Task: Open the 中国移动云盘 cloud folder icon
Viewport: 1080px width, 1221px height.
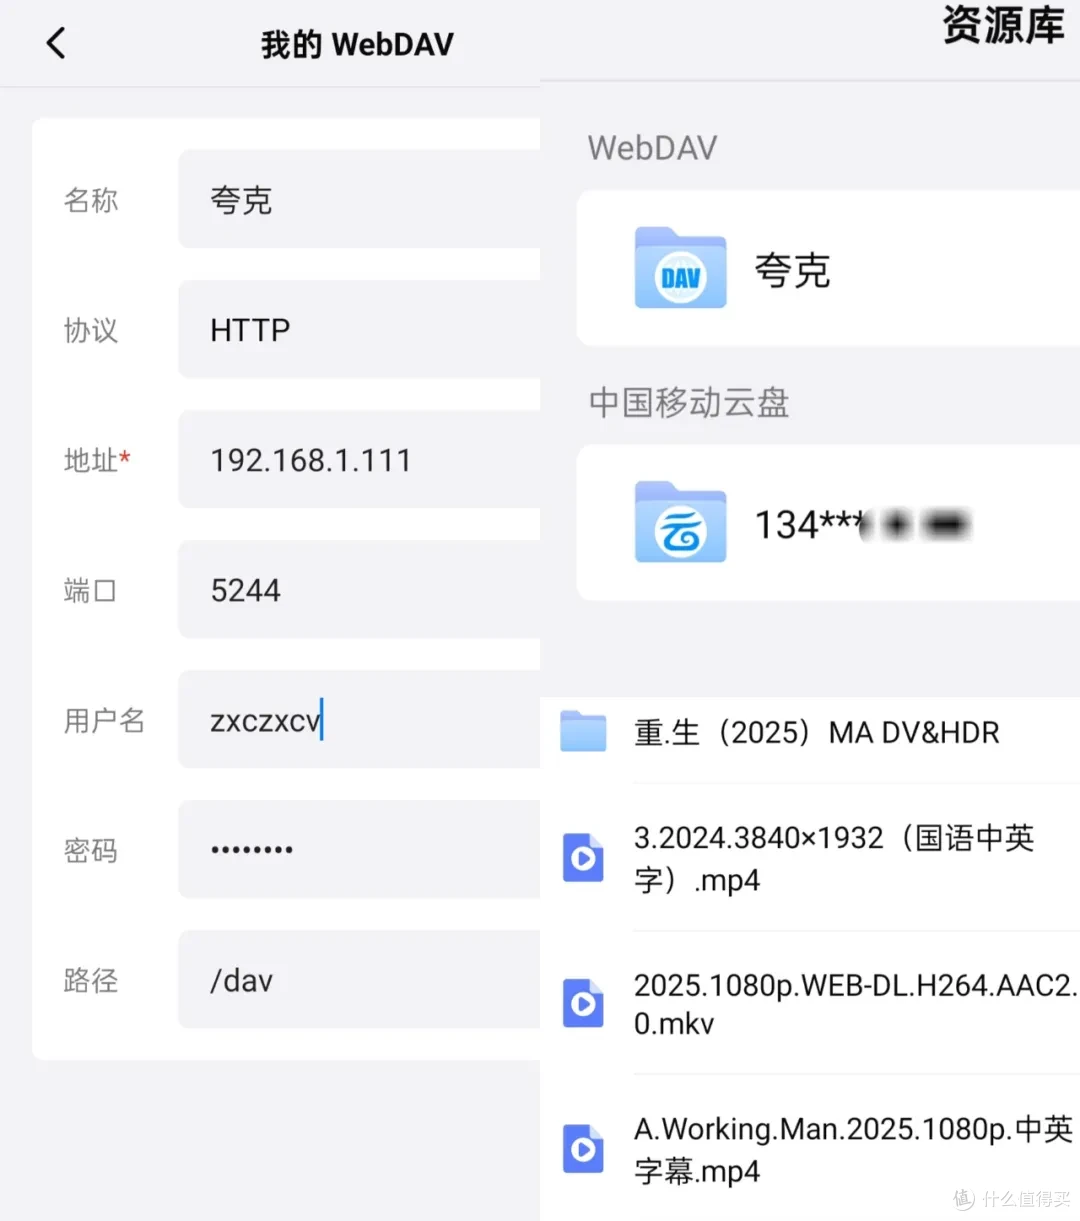Action: point(680,522)
